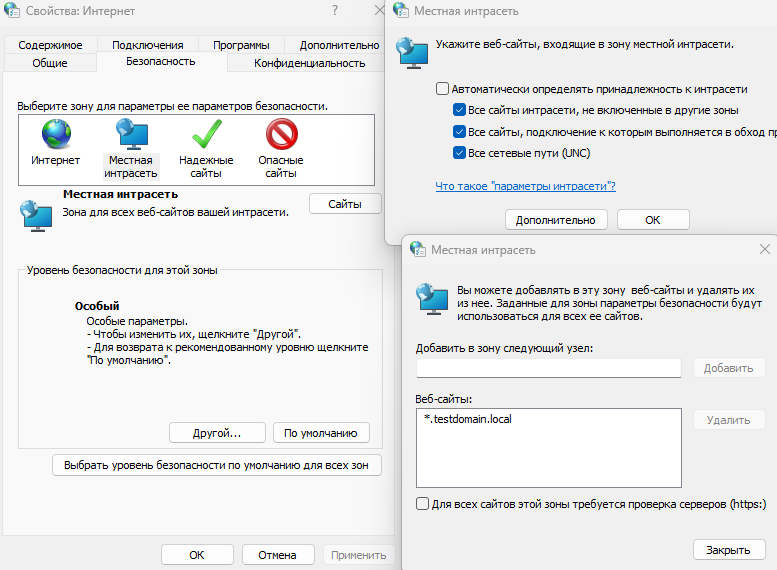
Task: Click the intranet computer icon beside zone description
Action: [36, 216]
